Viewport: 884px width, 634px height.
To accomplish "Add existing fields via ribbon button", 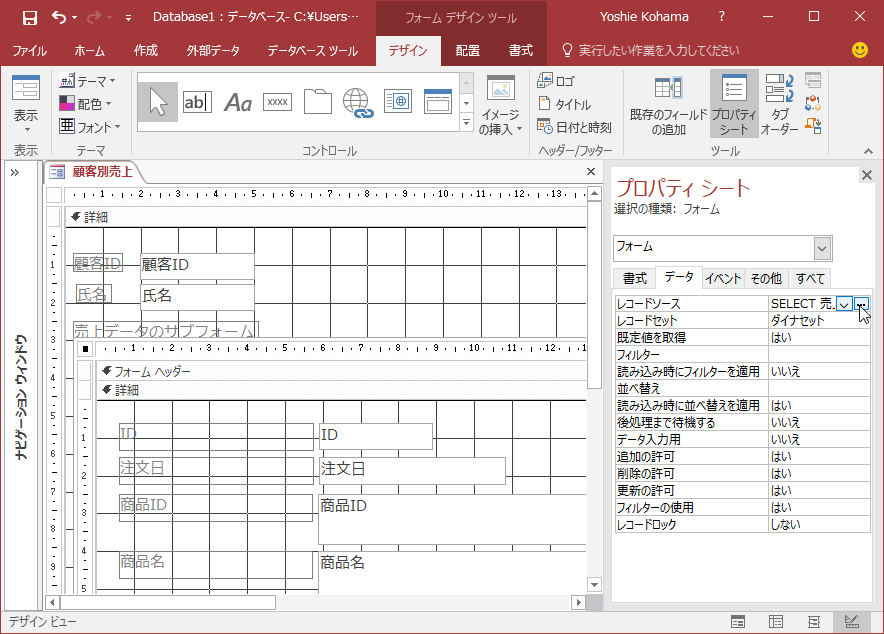I will 669,104.
